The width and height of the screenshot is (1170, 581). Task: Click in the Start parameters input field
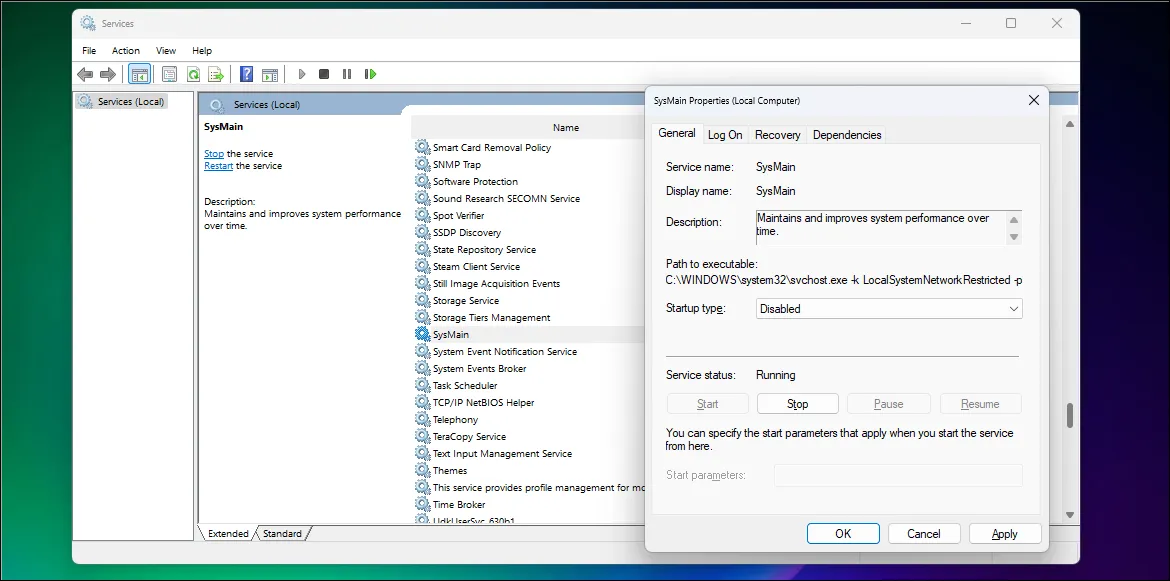[x=897, y=475]
